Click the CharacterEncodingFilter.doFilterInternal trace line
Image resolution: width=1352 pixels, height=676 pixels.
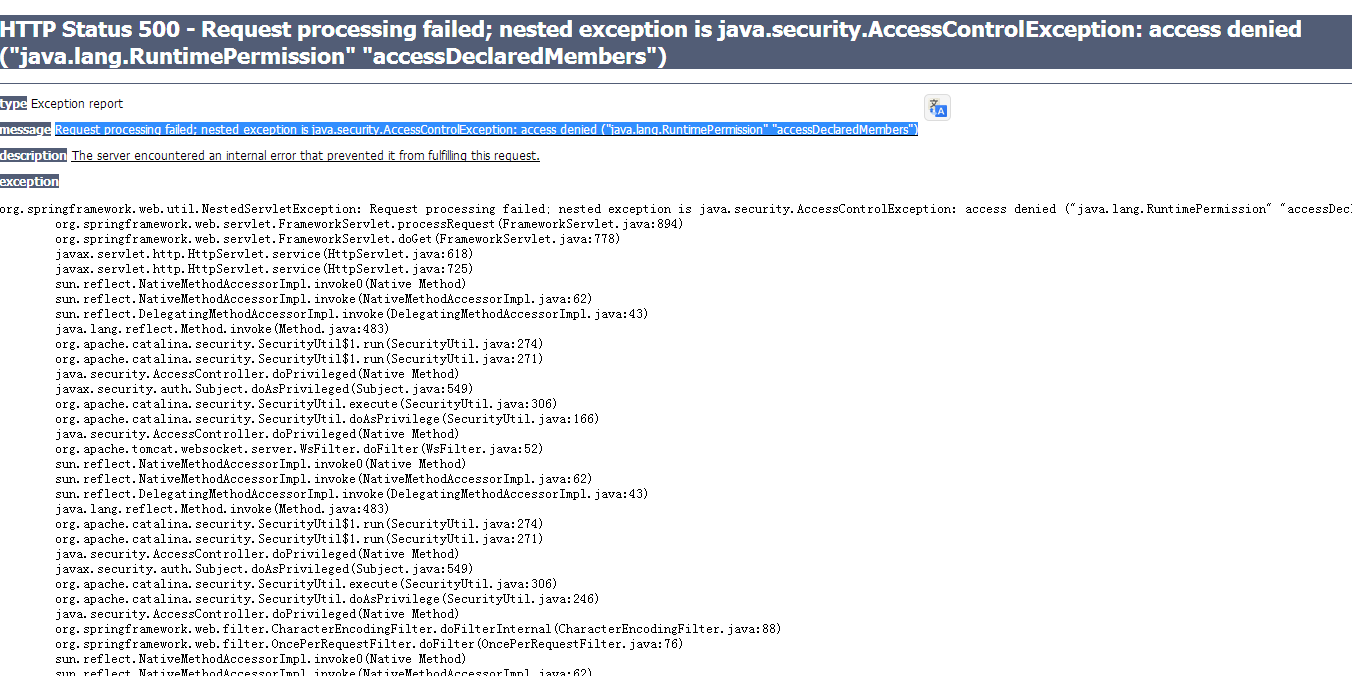(418, 629)
